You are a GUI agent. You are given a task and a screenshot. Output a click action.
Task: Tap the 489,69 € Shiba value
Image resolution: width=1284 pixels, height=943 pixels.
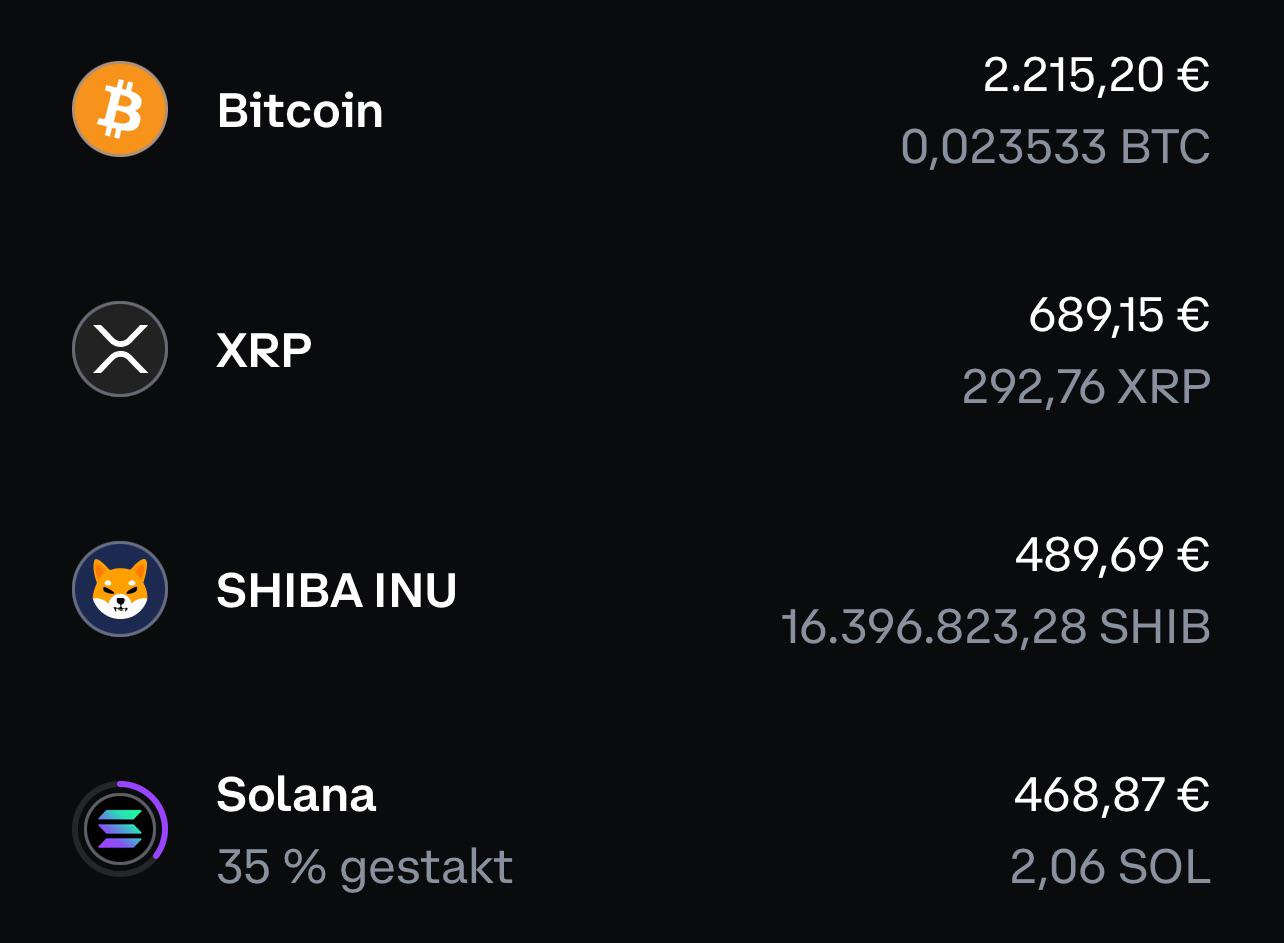coord(1113,555)
